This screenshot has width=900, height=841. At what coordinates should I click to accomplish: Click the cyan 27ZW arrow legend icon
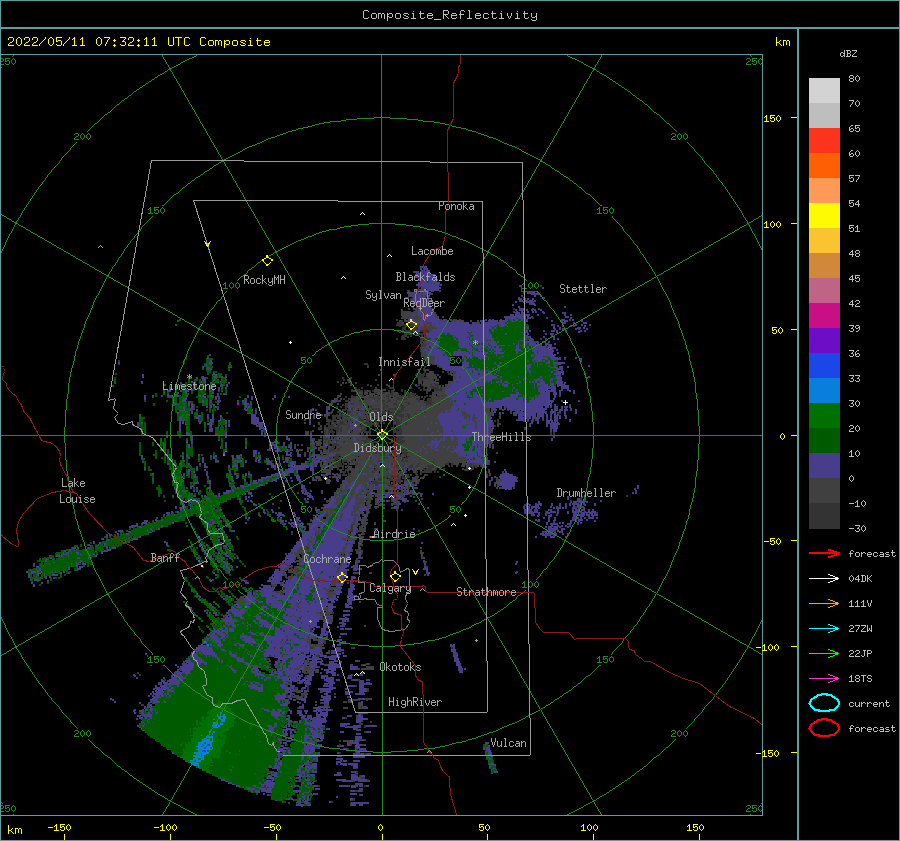tap(824, 629)
